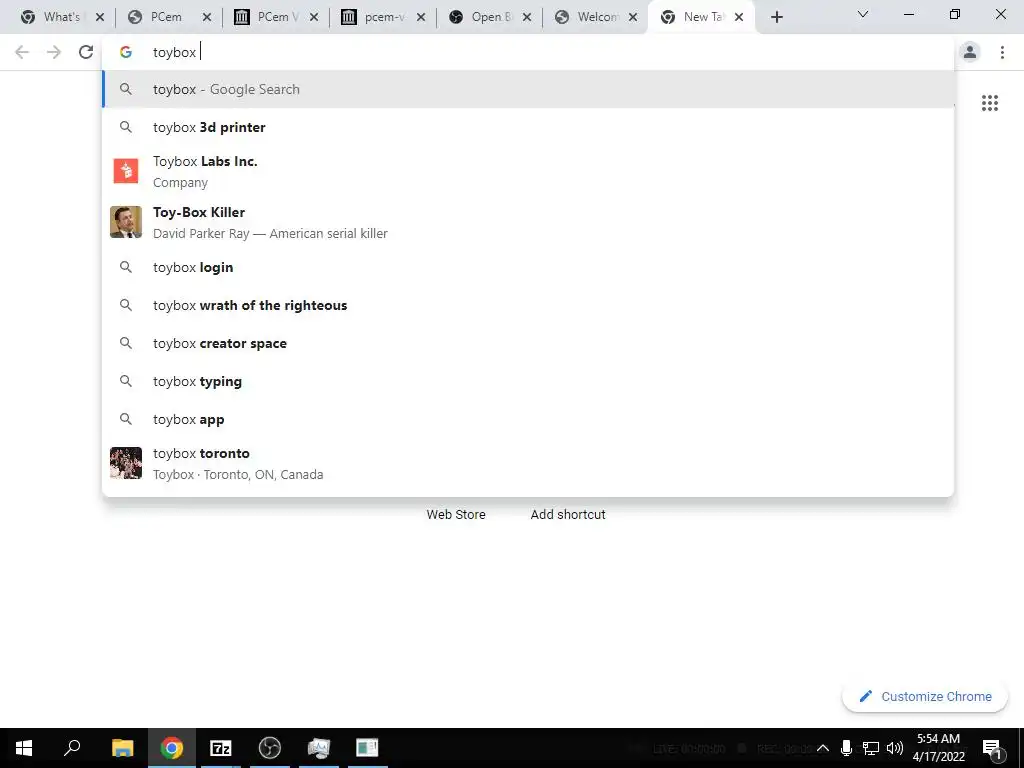Open the Windows Start menu

tap(24, 748)
